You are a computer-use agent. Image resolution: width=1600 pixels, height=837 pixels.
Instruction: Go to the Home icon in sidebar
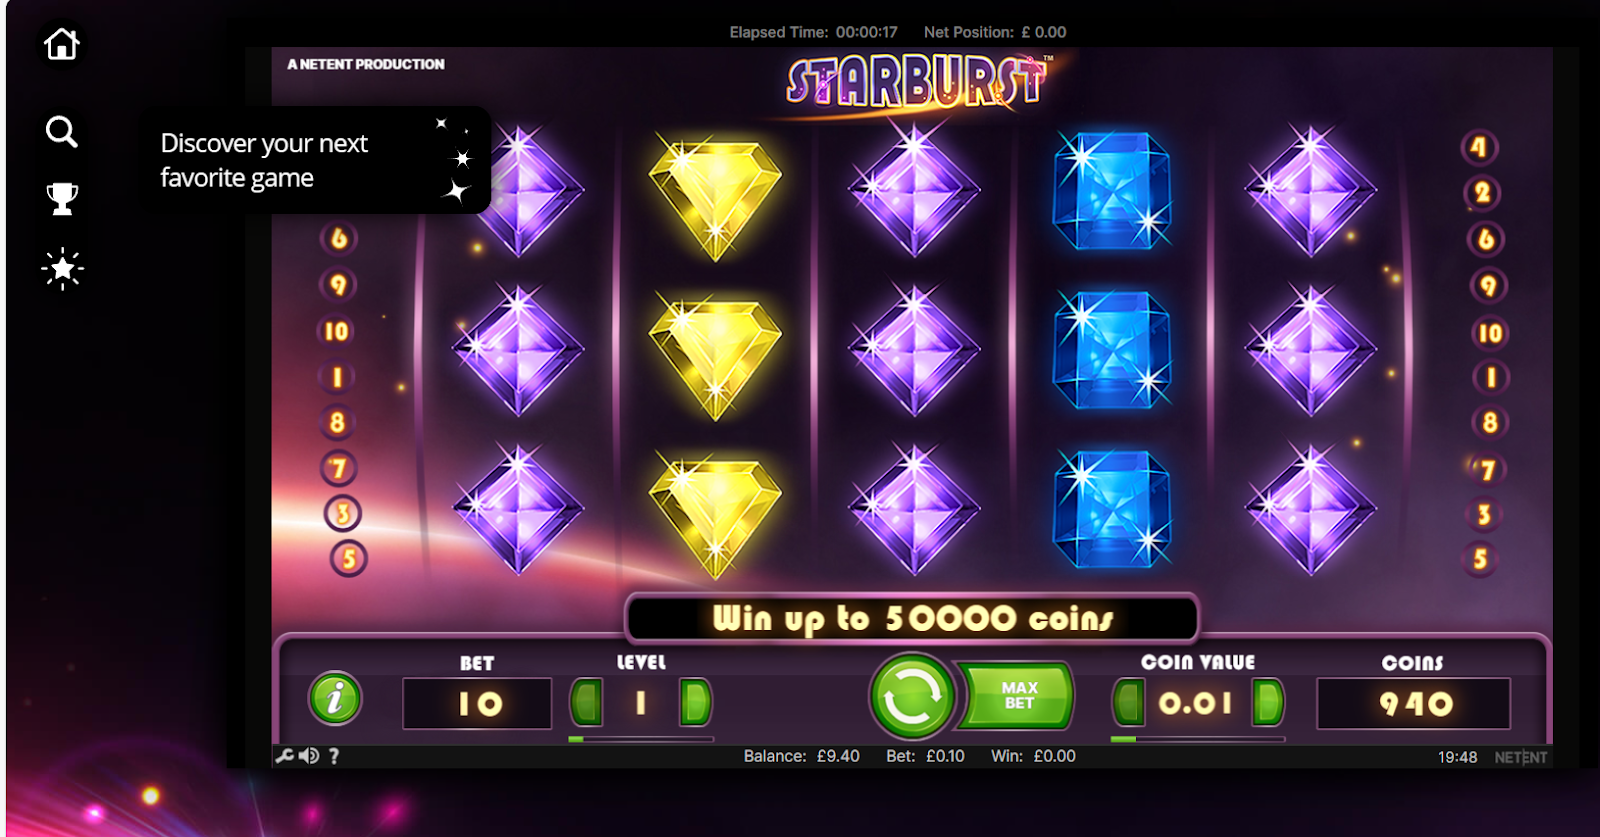tap(62, 43)
